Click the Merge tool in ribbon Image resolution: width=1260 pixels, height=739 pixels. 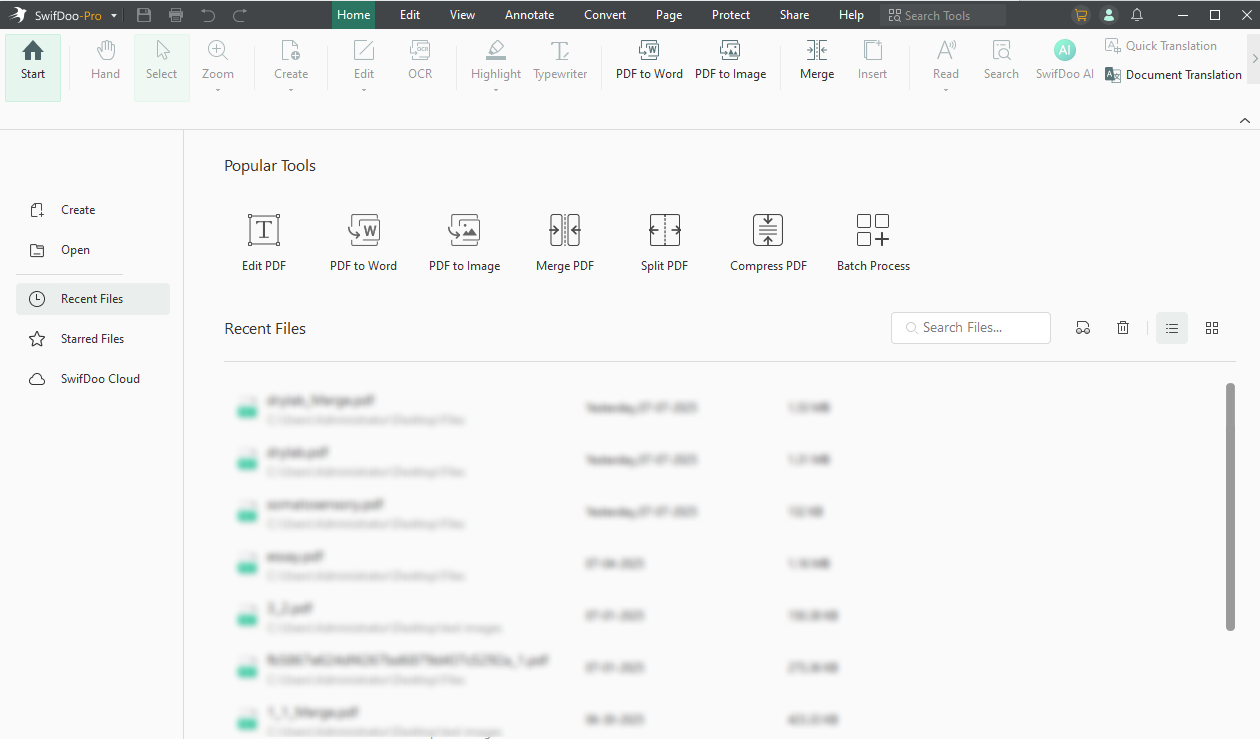(x=817, y=60)
